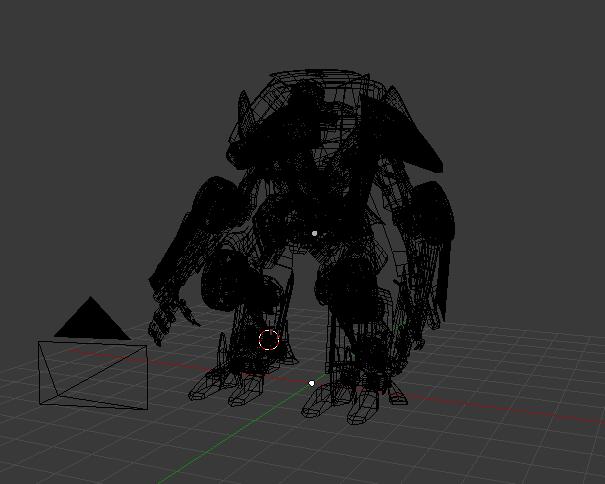Select the black camera object wireframe
605x484 pixels.
coord(93,375)
